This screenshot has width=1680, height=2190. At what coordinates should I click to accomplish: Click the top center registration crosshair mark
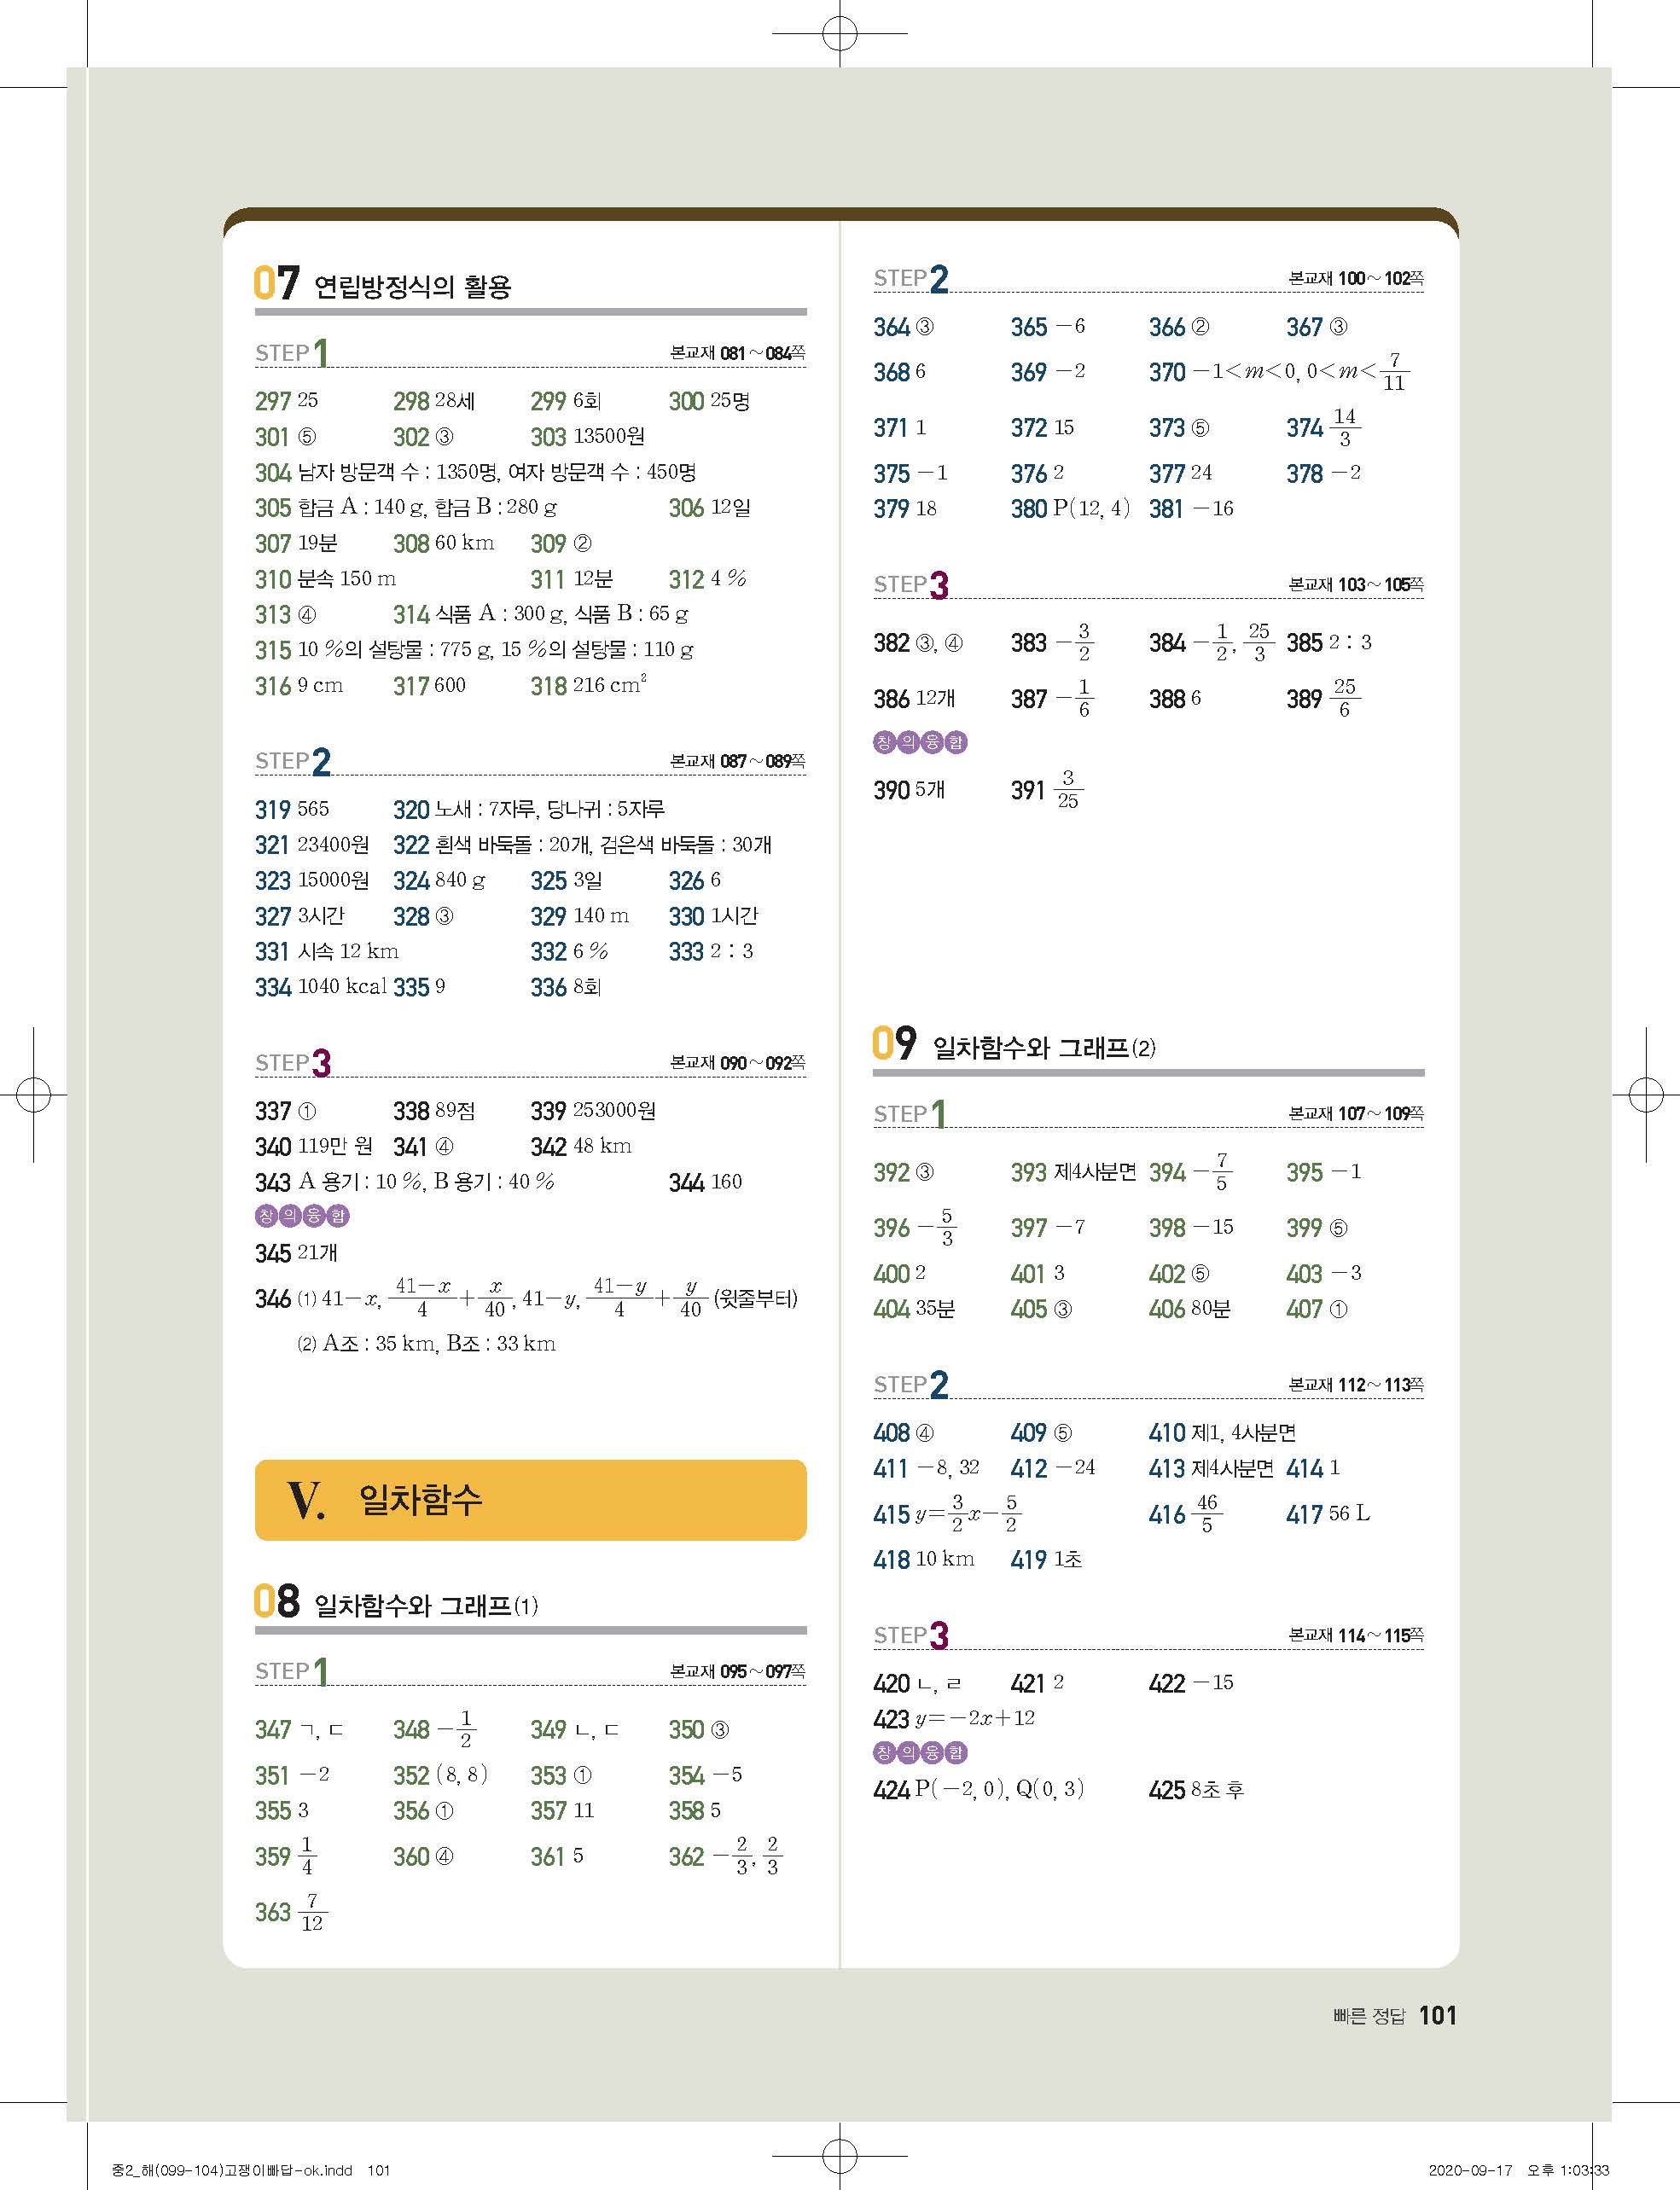pos(839,34)
